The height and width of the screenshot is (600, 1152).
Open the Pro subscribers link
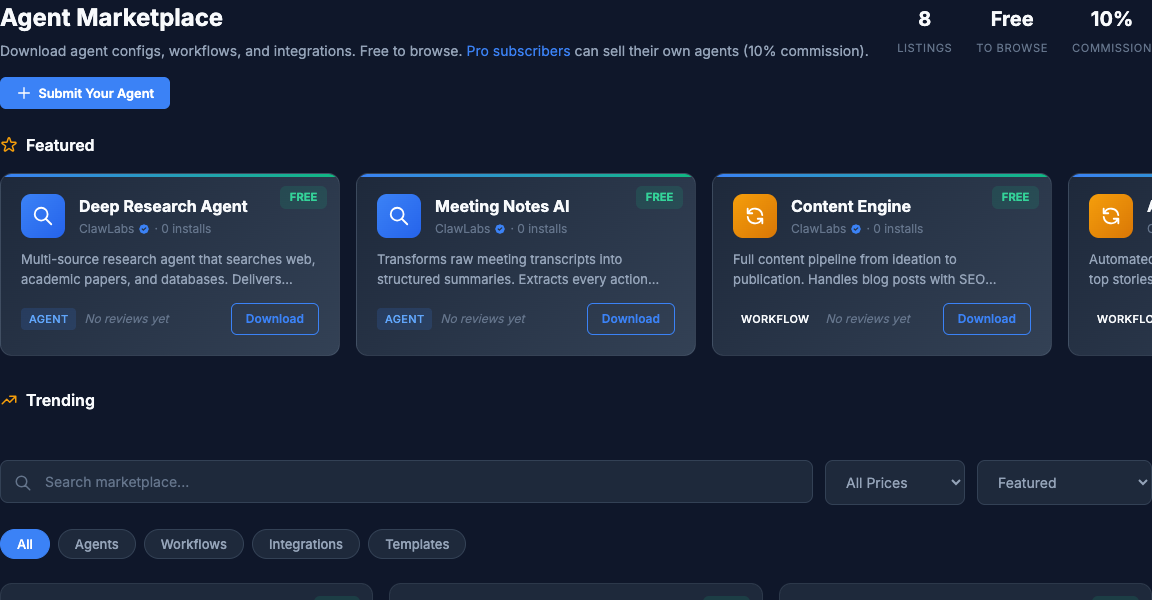pos(518,51)
